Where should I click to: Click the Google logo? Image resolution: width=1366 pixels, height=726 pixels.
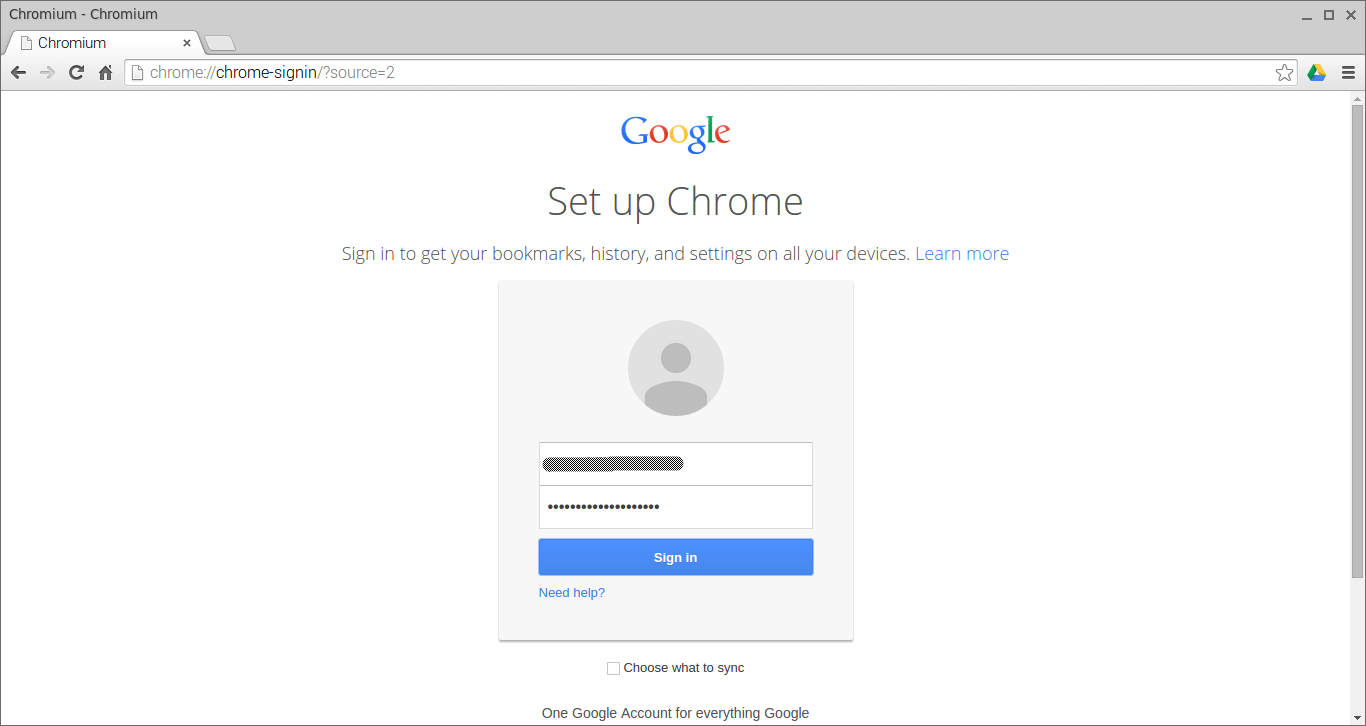pos(676,134)
